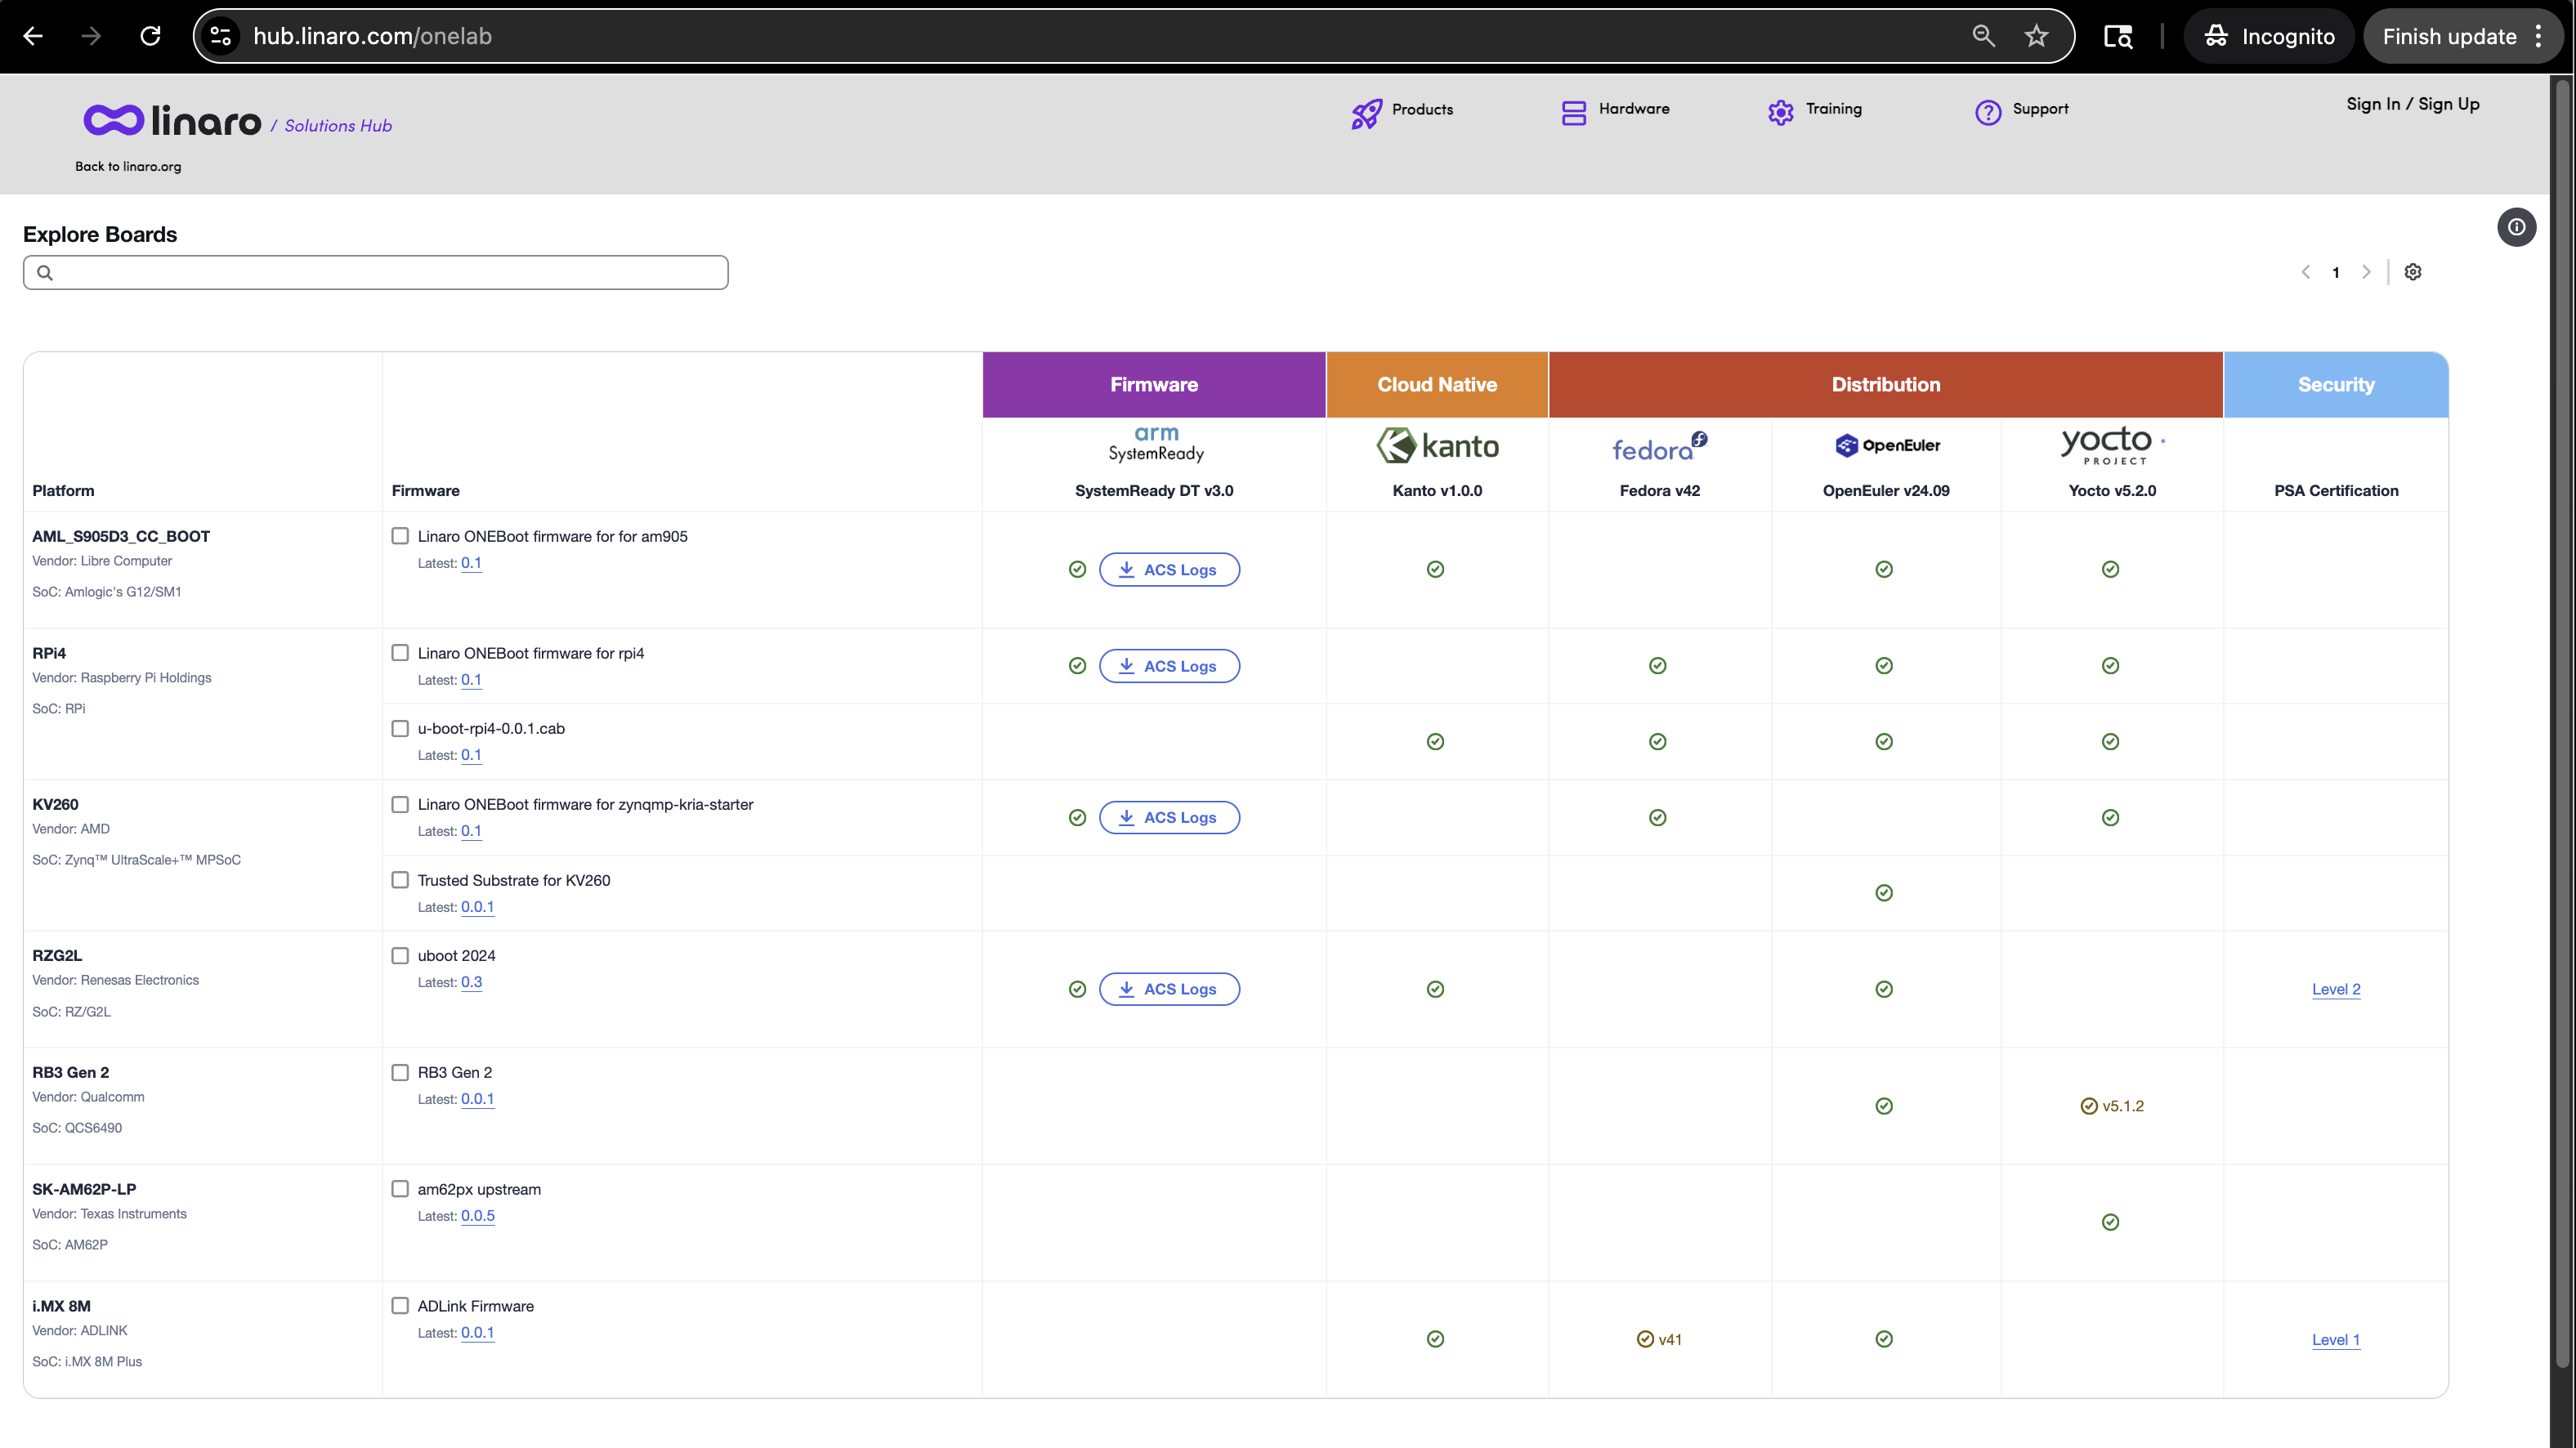Go to previous page chevron
The height and width of the screenshot is (1448, 2576).
[x=2305, y=272]
